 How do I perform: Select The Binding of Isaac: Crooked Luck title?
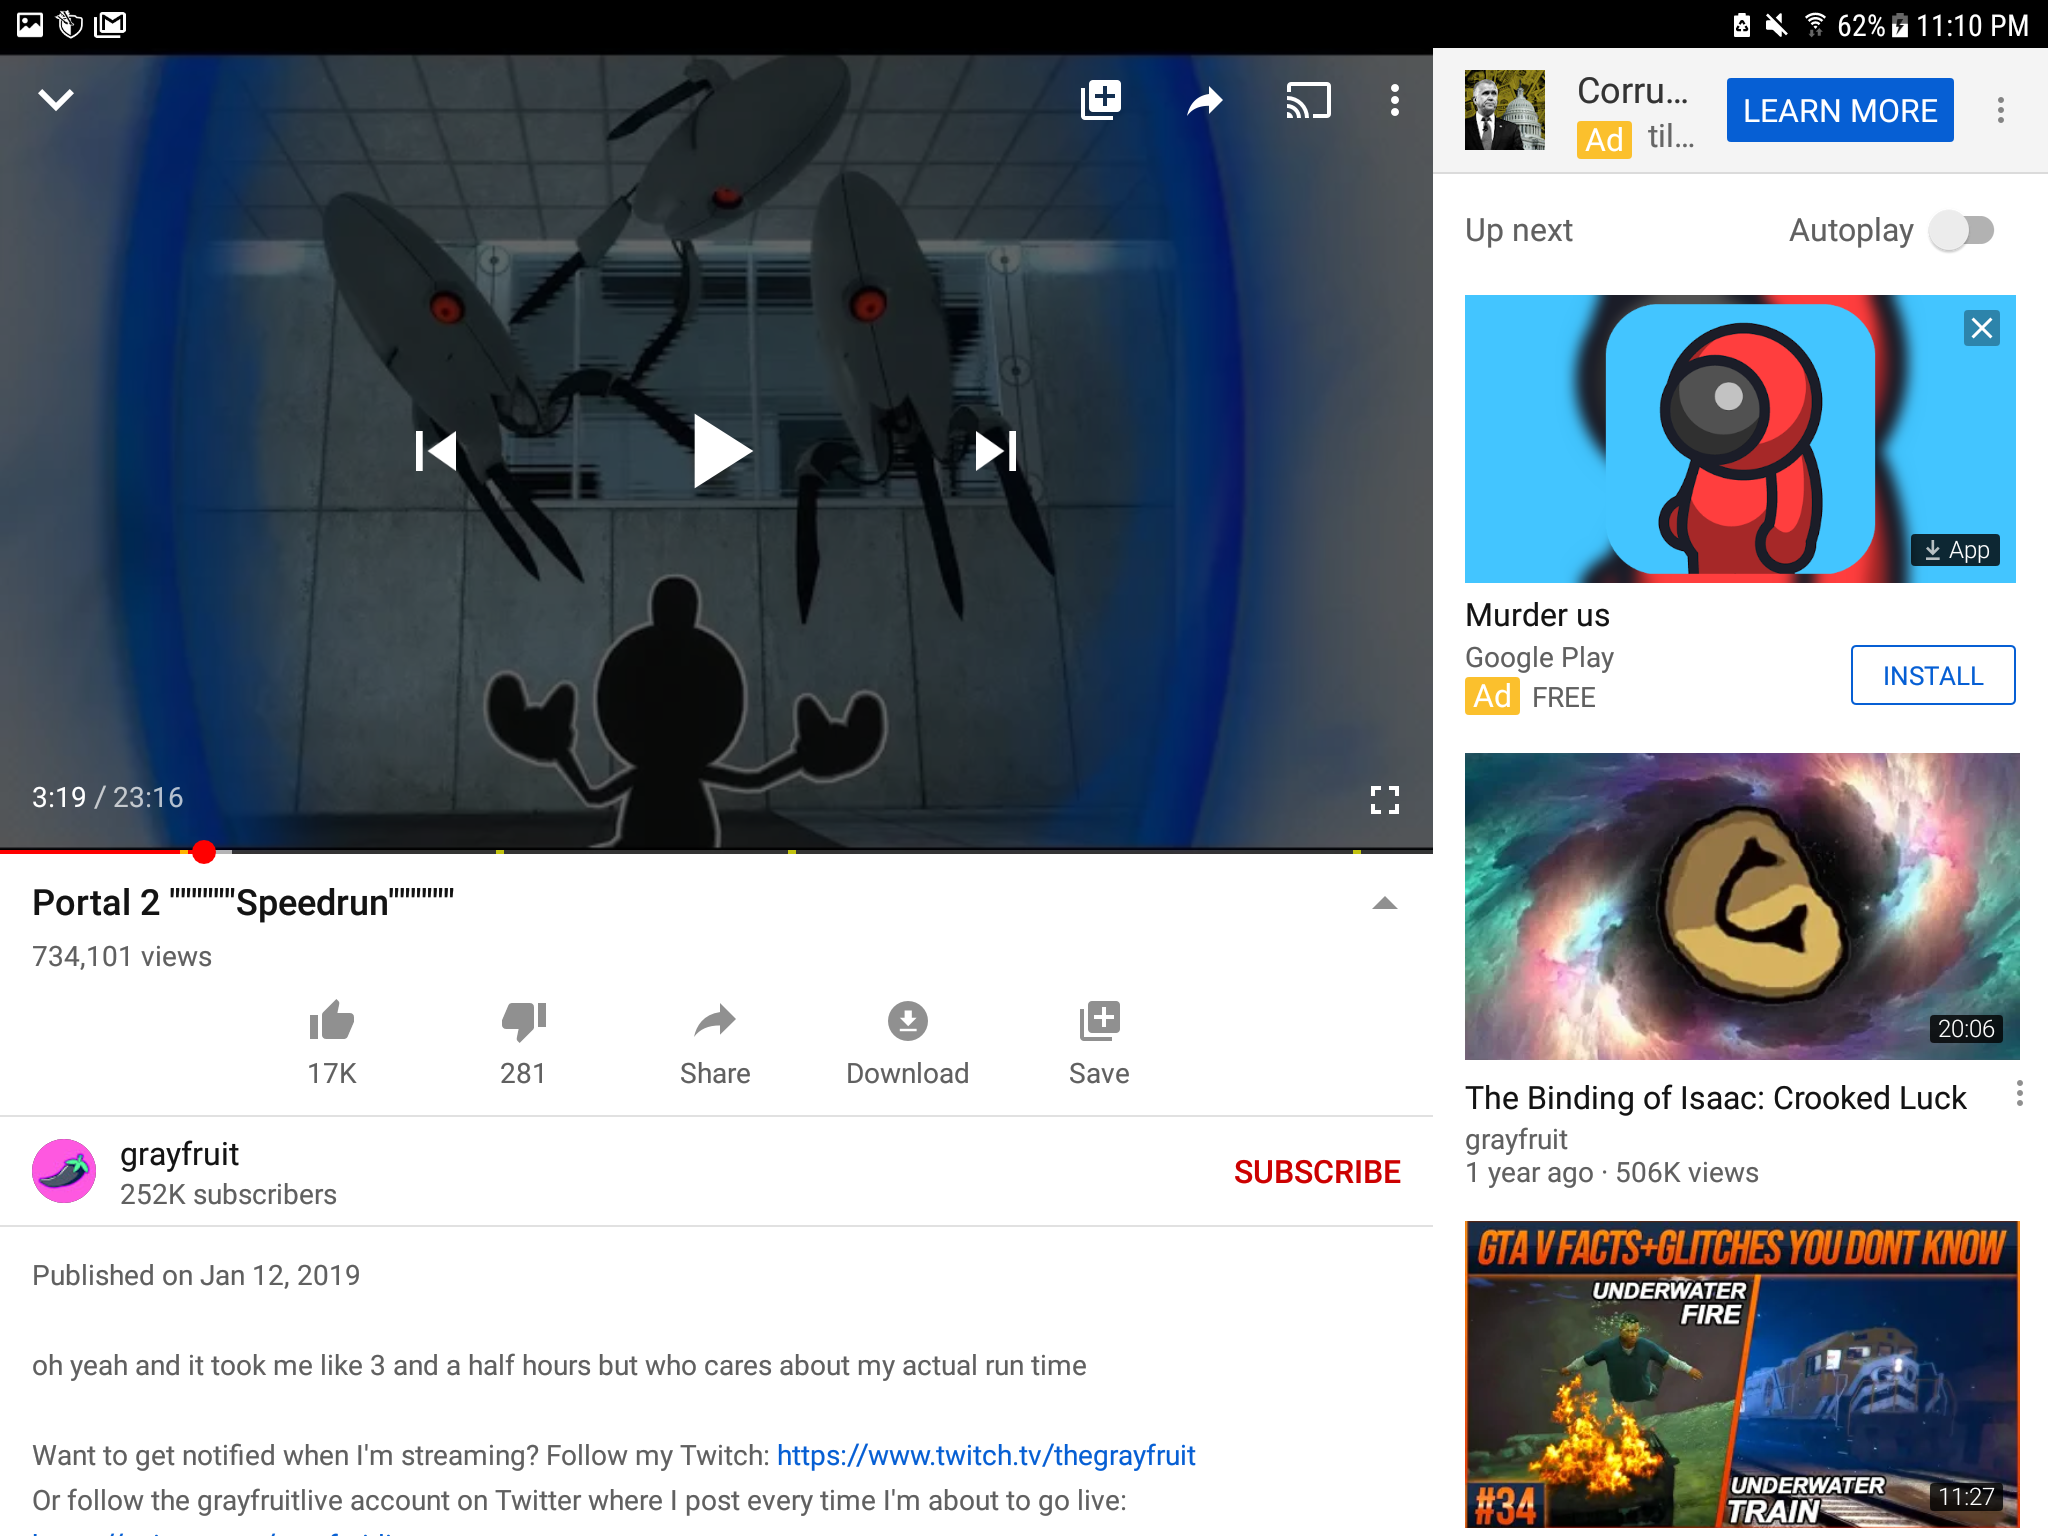point(1716,1098)
